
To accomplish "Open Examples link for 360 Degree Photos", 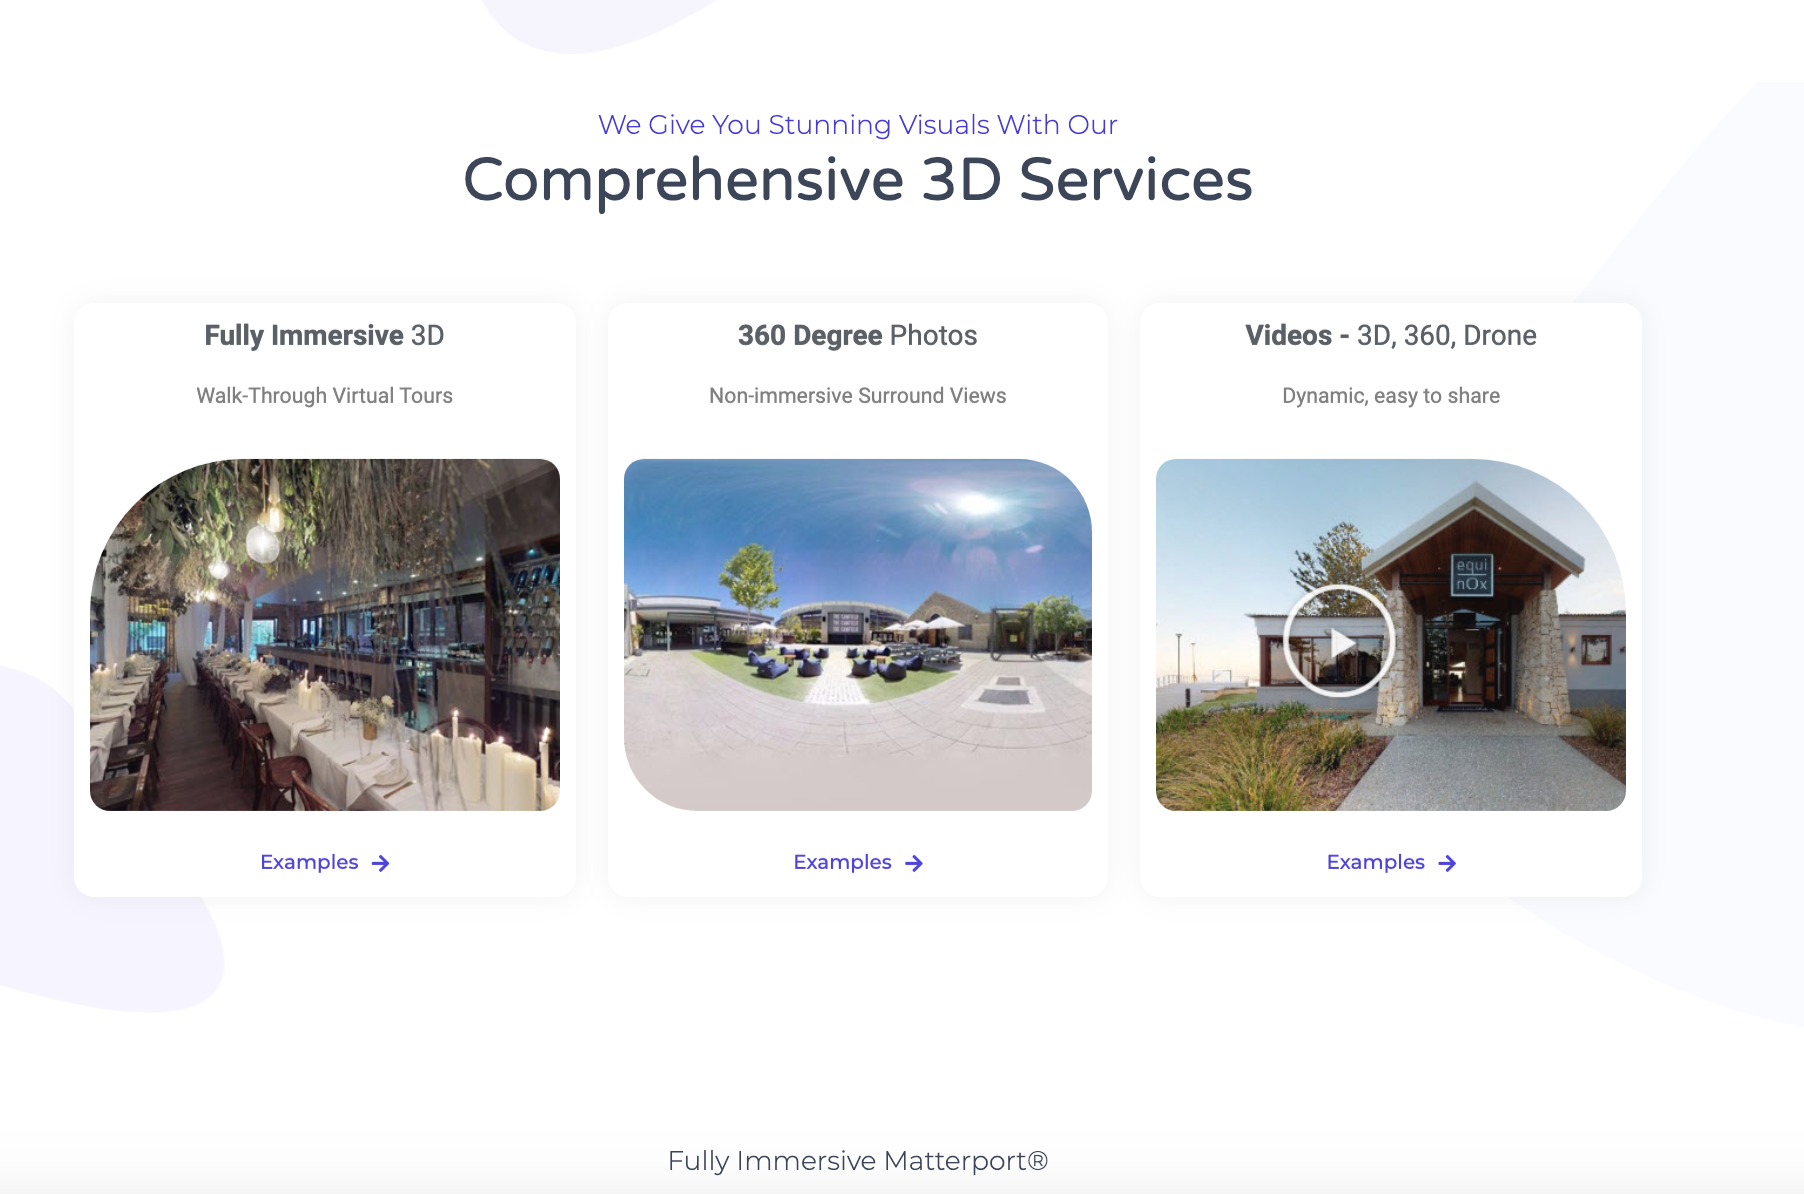I will (842, 862).
